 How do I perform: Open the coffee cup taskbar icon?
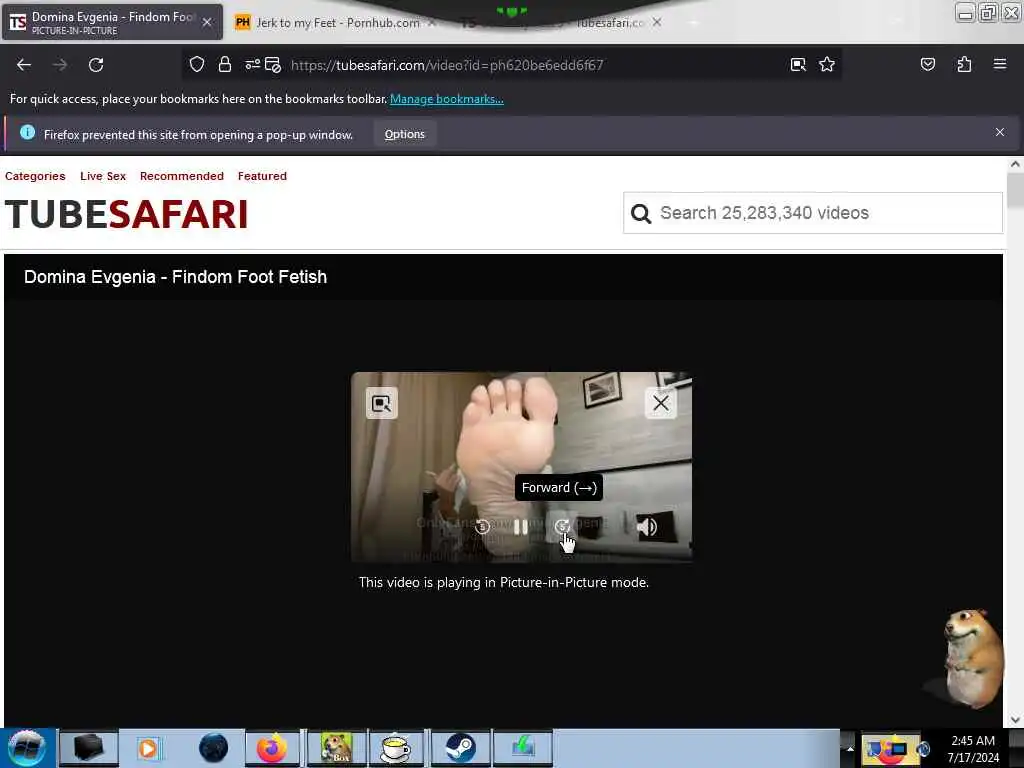[x=397, y=748]
